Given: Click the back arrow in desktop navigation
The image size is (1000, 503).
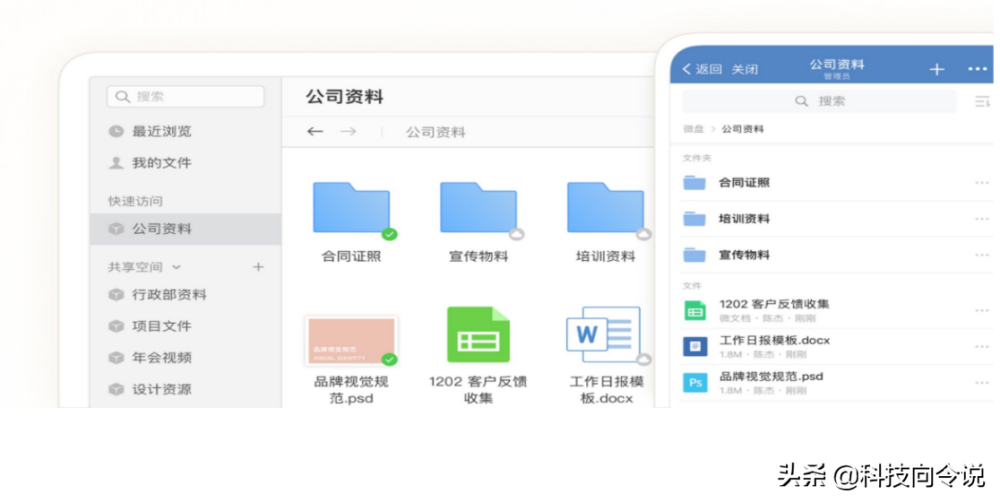Looking at the screenshot, I should click(x=315, y=131).
